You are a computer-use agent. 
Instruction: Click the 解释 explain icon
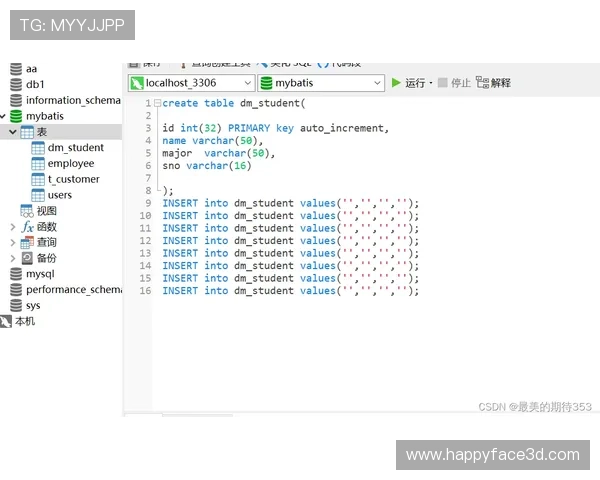pos(482,82)
